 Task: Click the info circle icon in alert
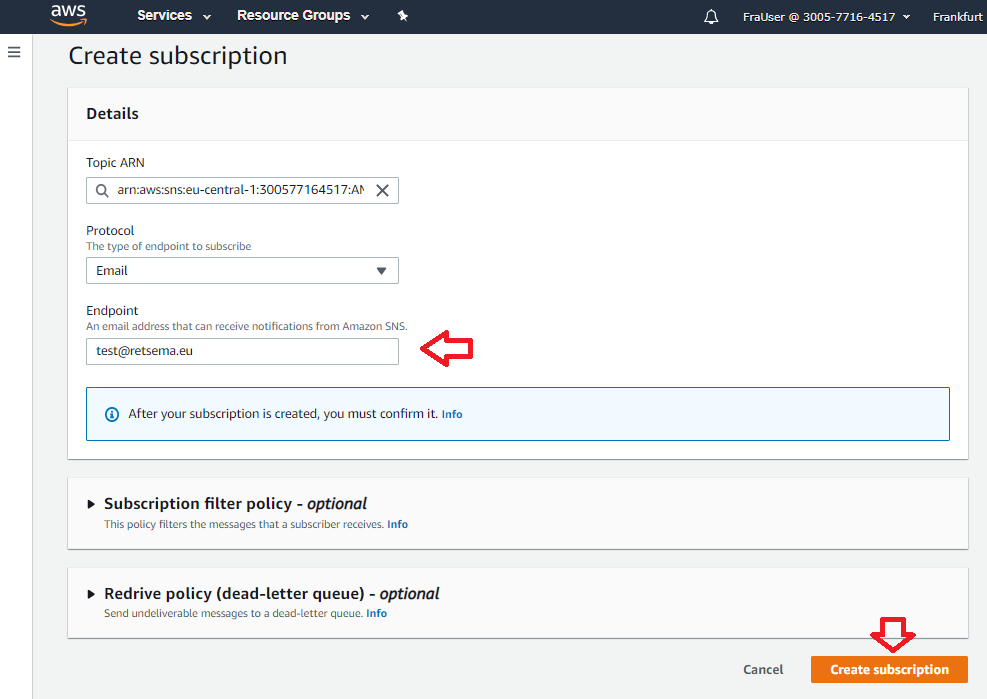click(112, 414)
